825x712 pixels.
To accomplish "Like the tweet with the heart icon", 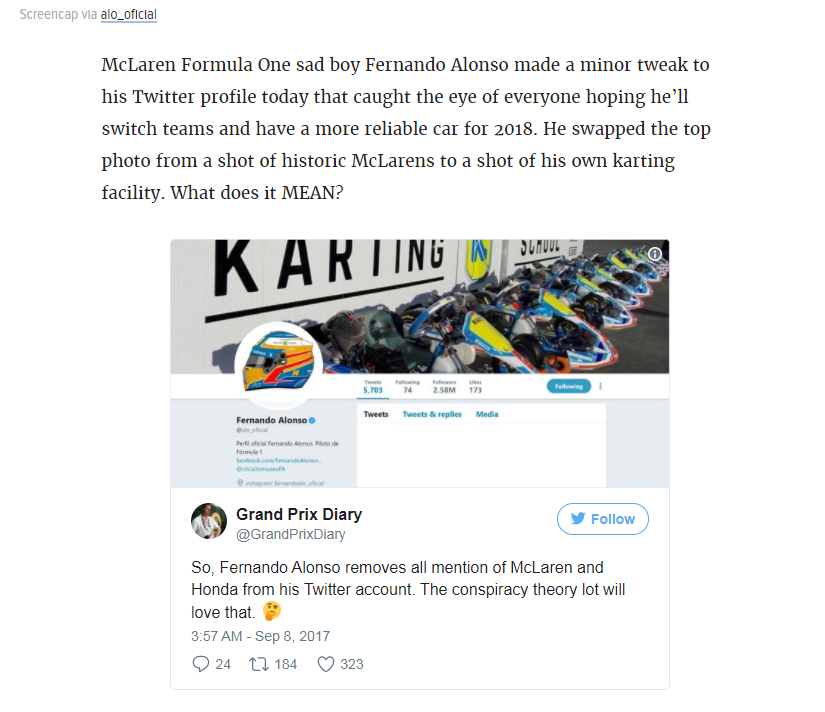I will (x=325, y=664).
